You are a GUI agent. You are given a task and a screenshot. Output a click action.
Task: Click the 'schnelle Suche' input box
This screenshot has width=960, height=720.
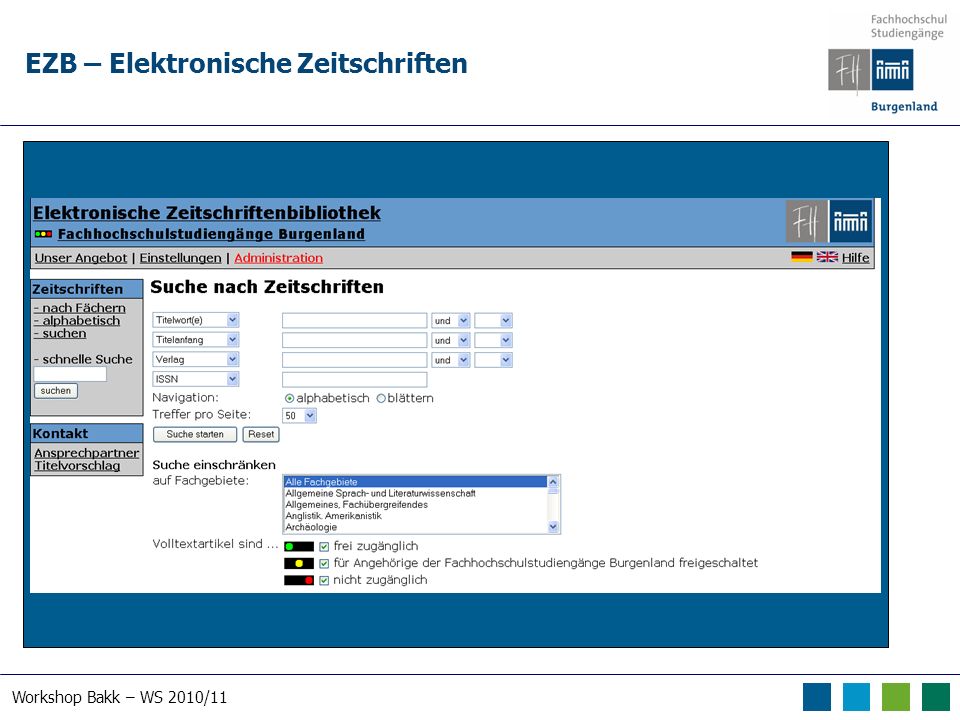pos(70,374)
